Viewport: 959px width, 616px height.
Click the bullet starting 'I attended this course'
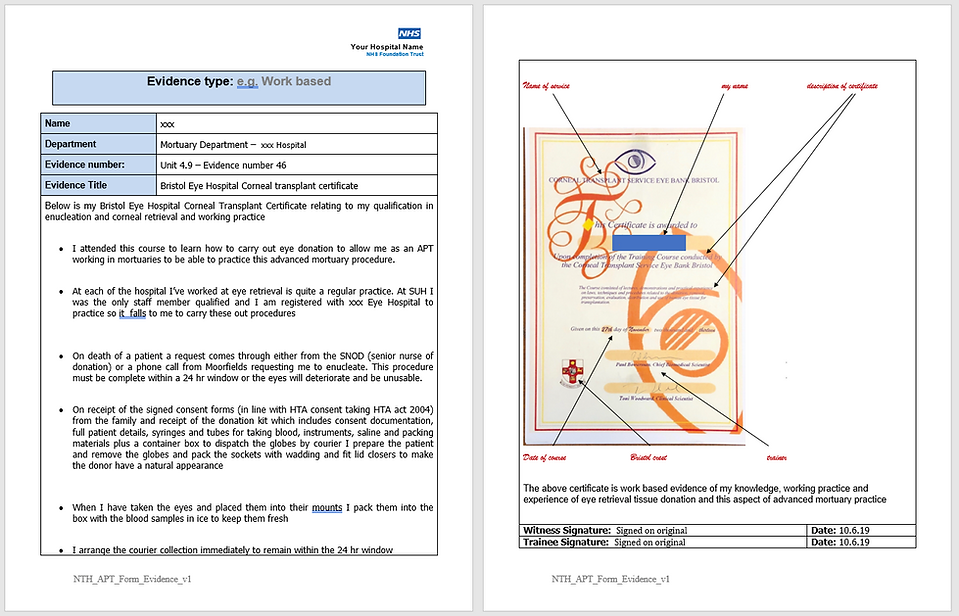252,254
